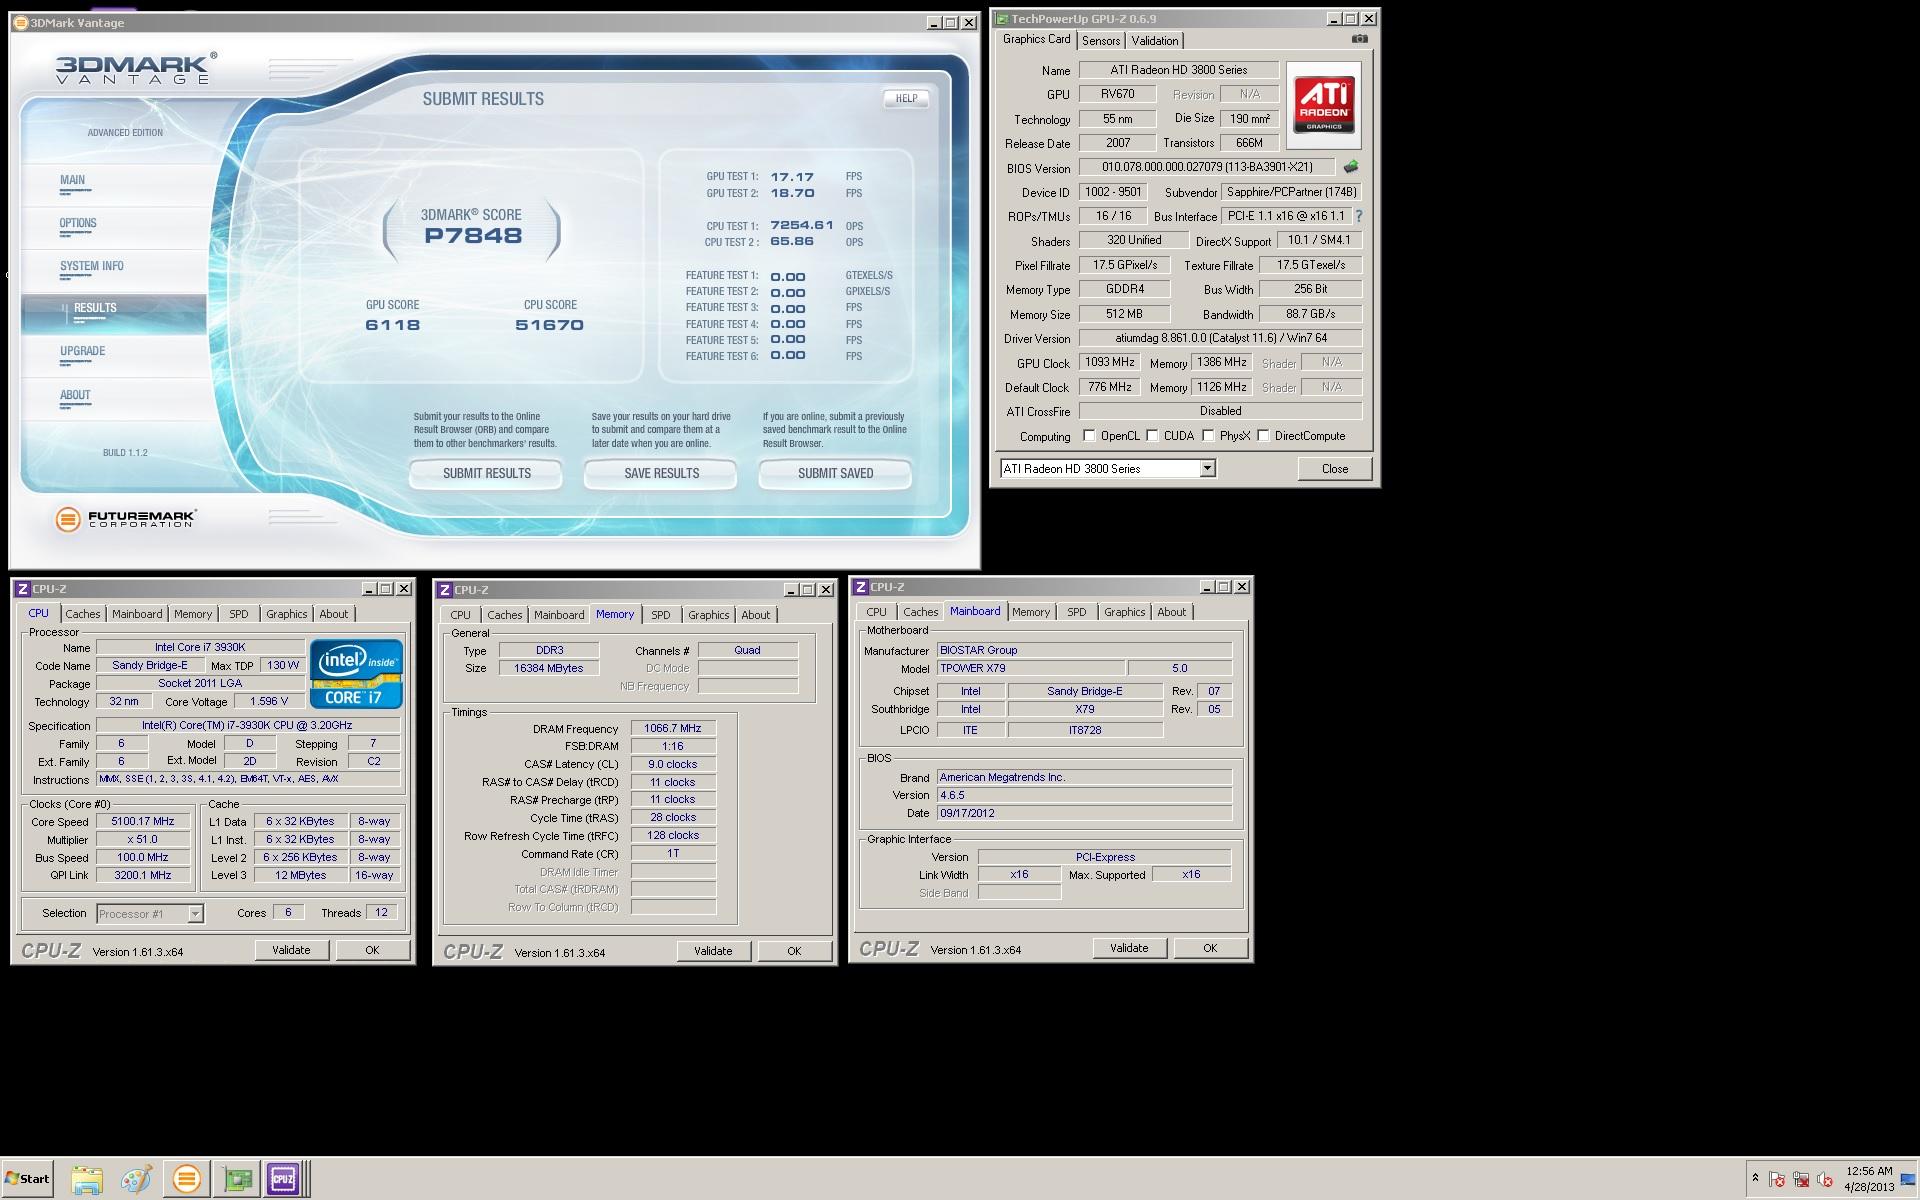Screen dimensions: 1920x1200
Task: Click Validate in the right CPU-Z window
Action: pyautogui.click(x=1129, y=948)
